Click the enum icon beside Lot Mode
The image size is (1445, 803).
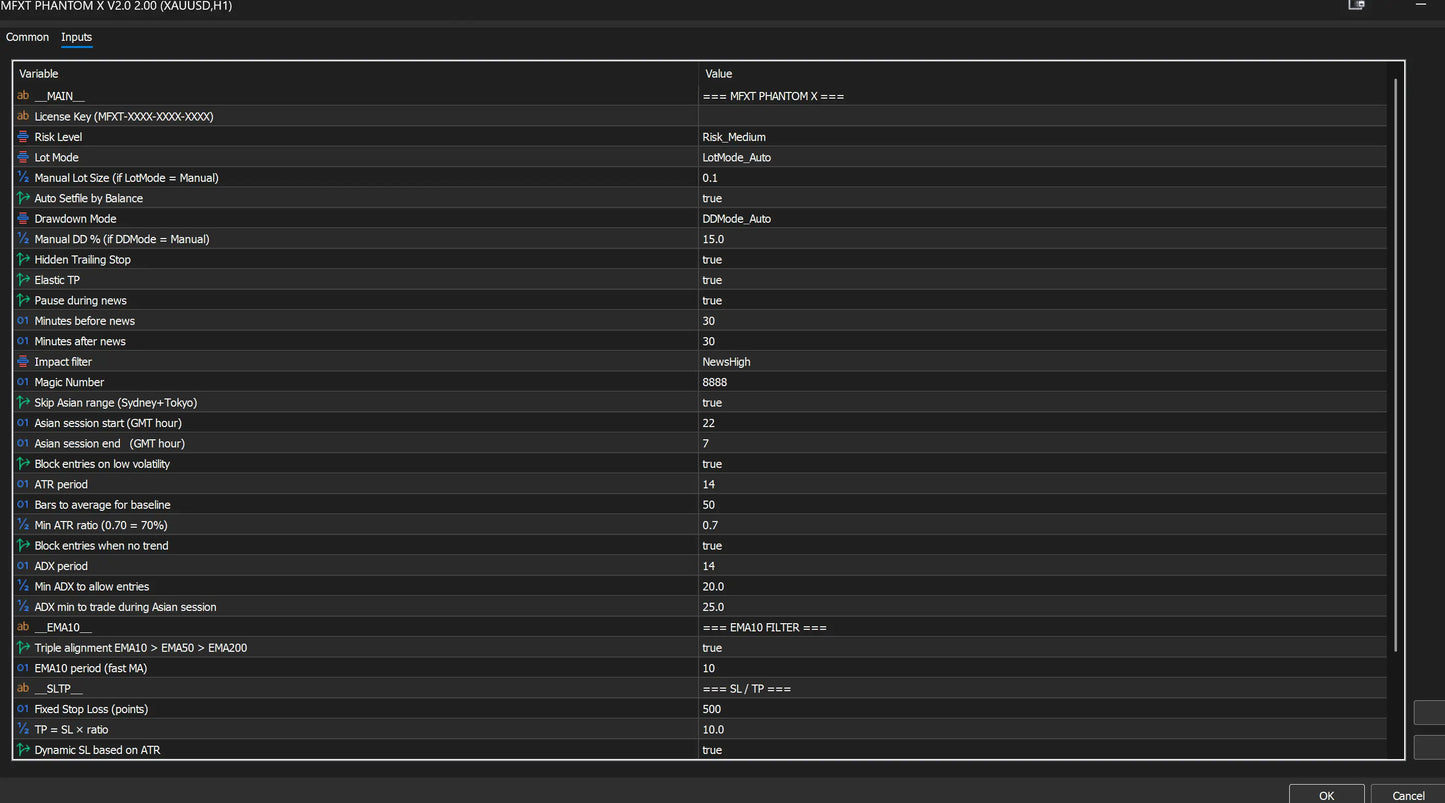click(23, 157)
